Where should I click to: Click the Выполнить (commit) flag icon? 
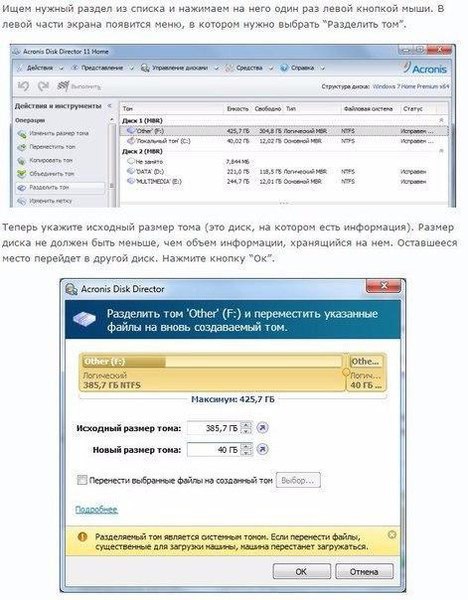click(63, 86)
